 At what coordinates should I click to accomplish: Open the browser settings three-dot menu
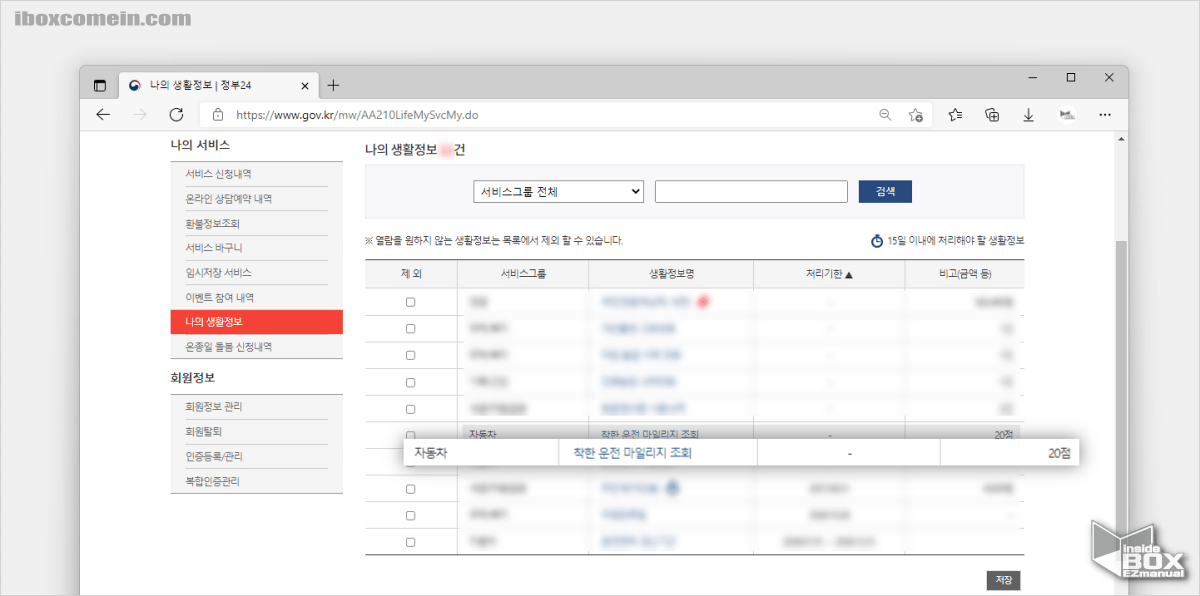click(x=1104, y=114)
